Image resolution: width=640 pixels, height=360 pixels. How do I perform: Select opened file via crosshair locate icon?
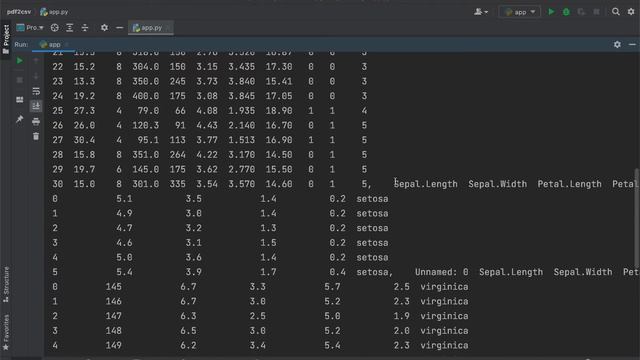[54, 28]
